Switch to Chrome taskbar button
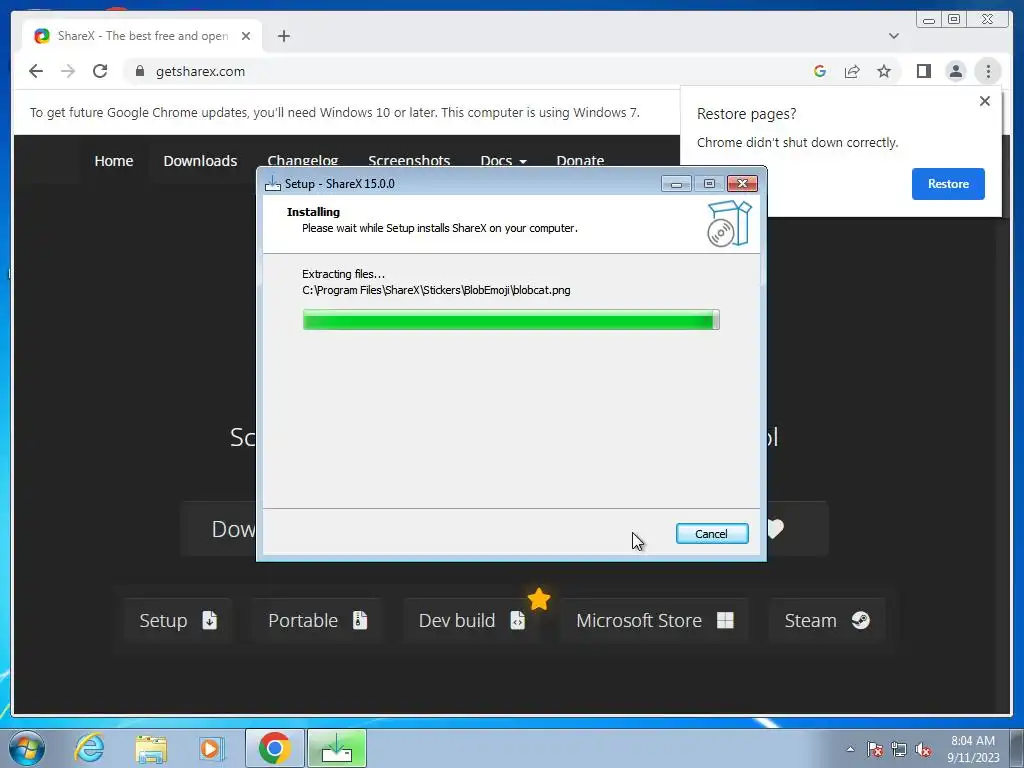The width and height of the screenshot is (1024, 768). pos(275,748)
